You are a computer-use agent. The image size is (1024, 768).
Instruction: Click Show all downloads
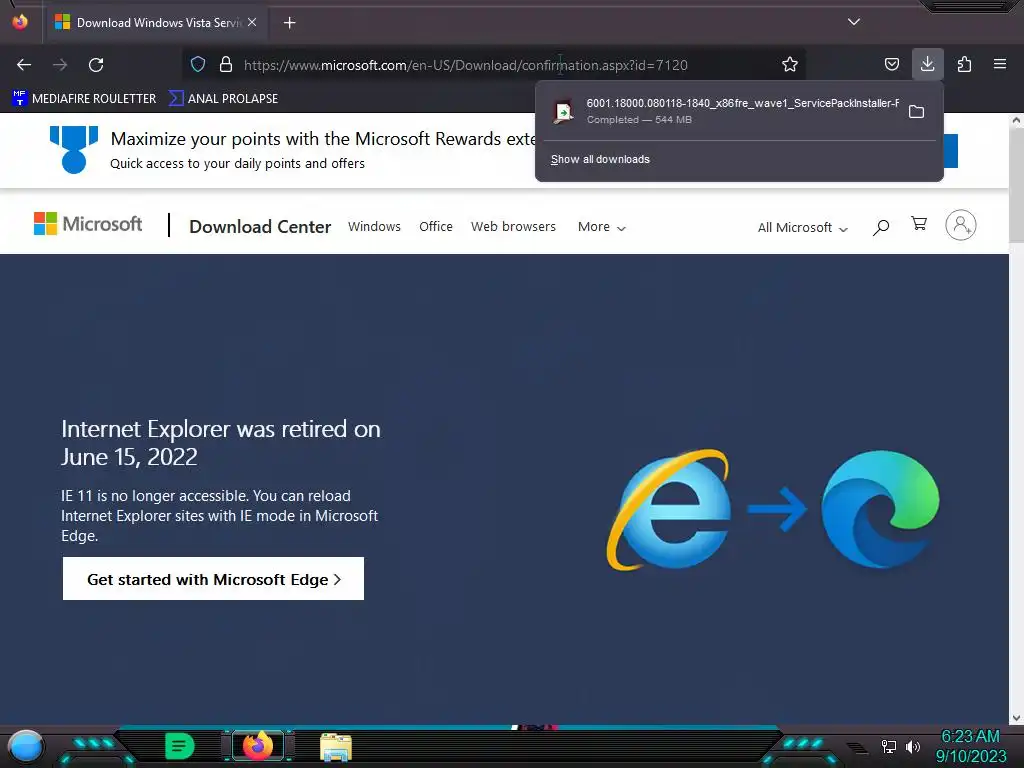pos(600,159)
